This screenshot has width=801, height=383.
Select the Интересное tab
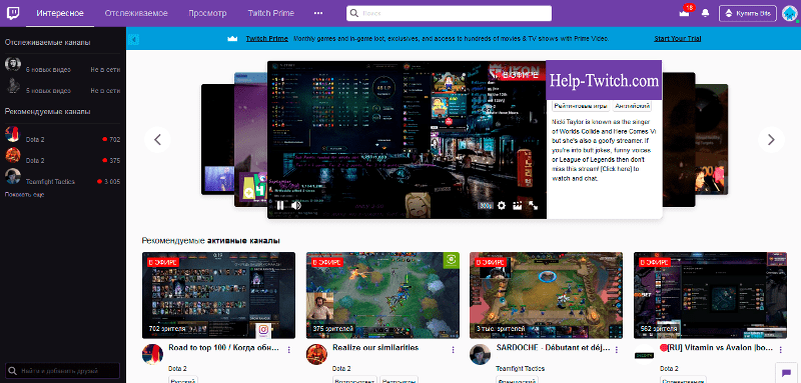(x=60, y=13)
